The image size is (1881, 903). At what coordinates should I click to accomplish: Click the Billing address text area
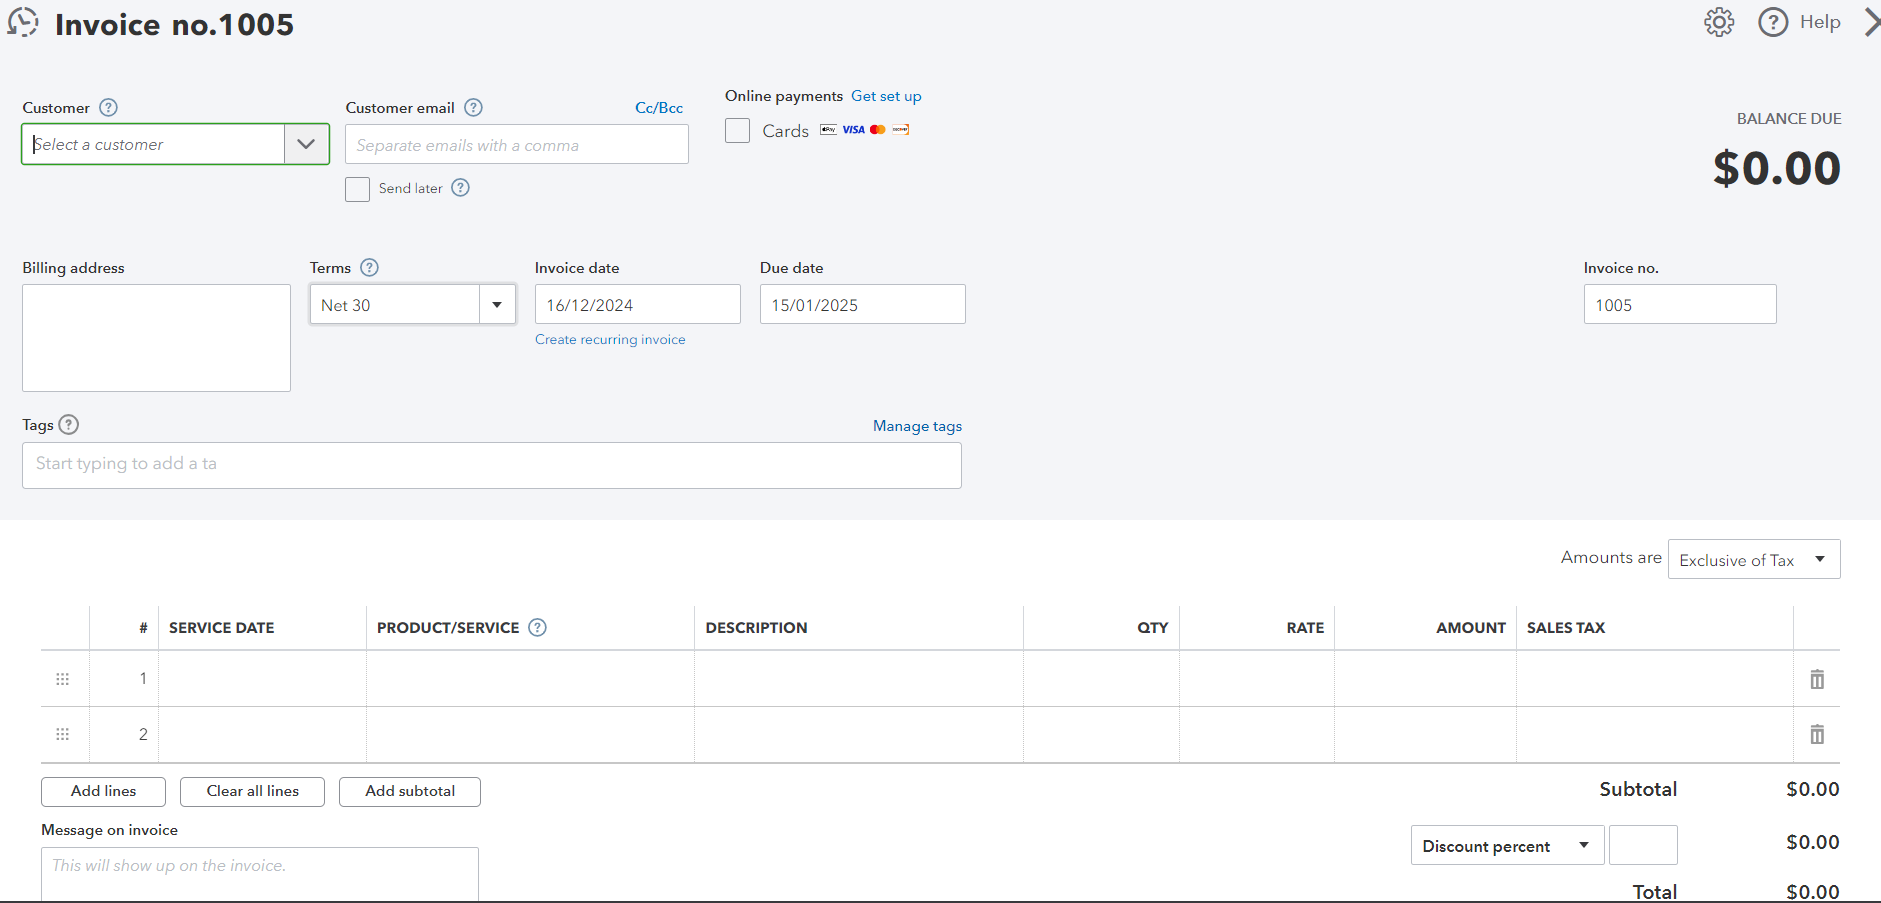(156, 338)
